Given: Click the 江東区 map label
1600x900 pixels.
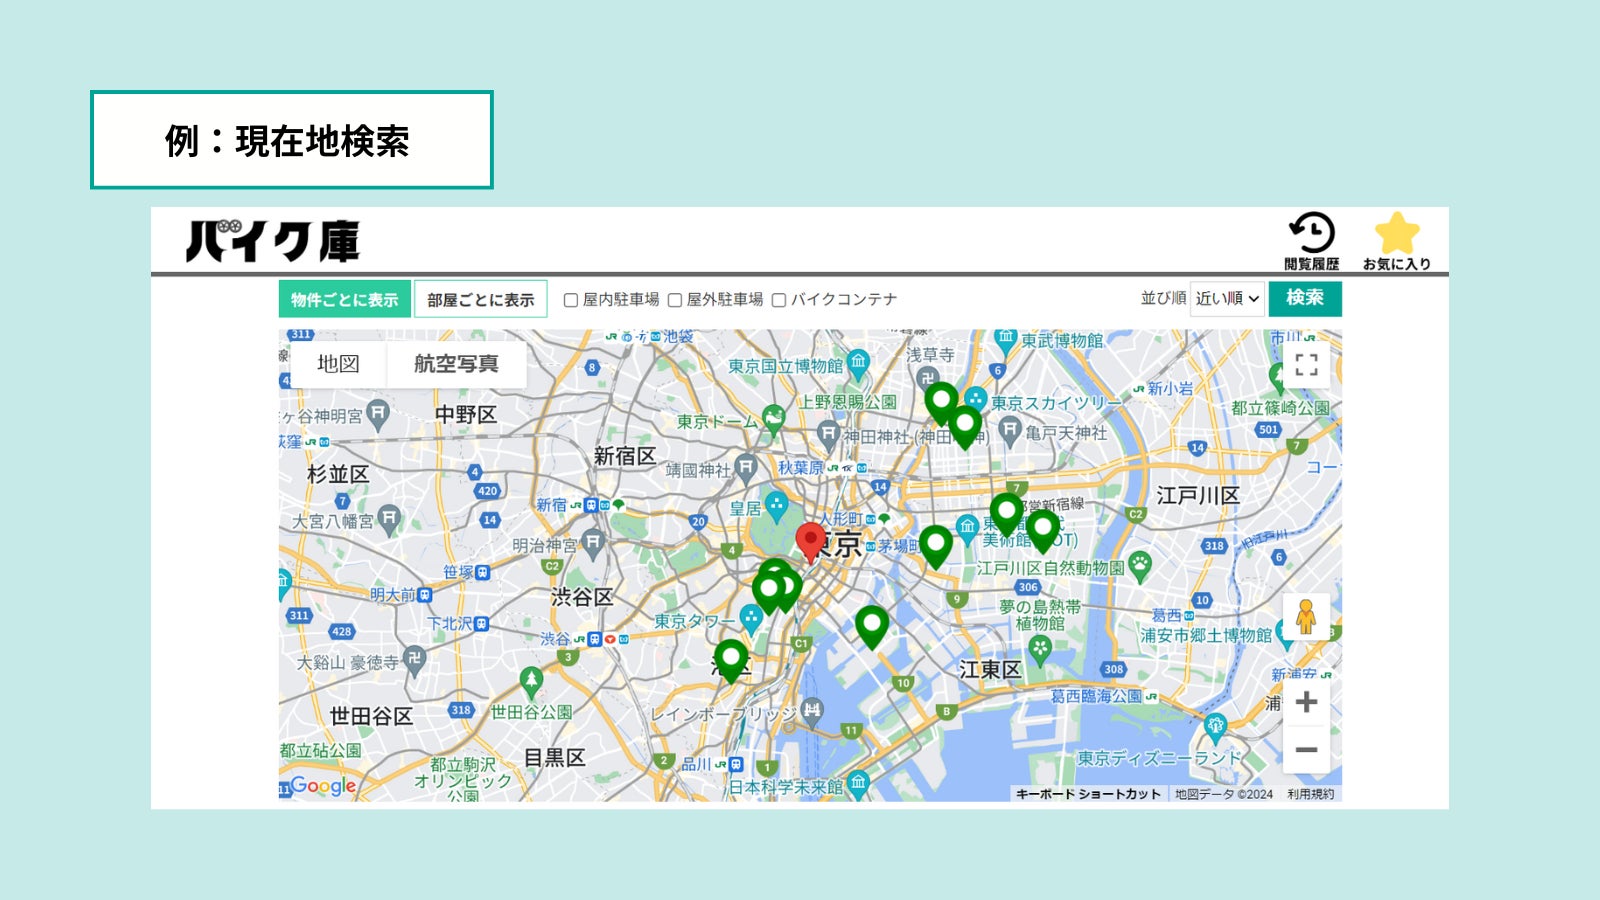Looking at the screenshot, I should 990,670.
